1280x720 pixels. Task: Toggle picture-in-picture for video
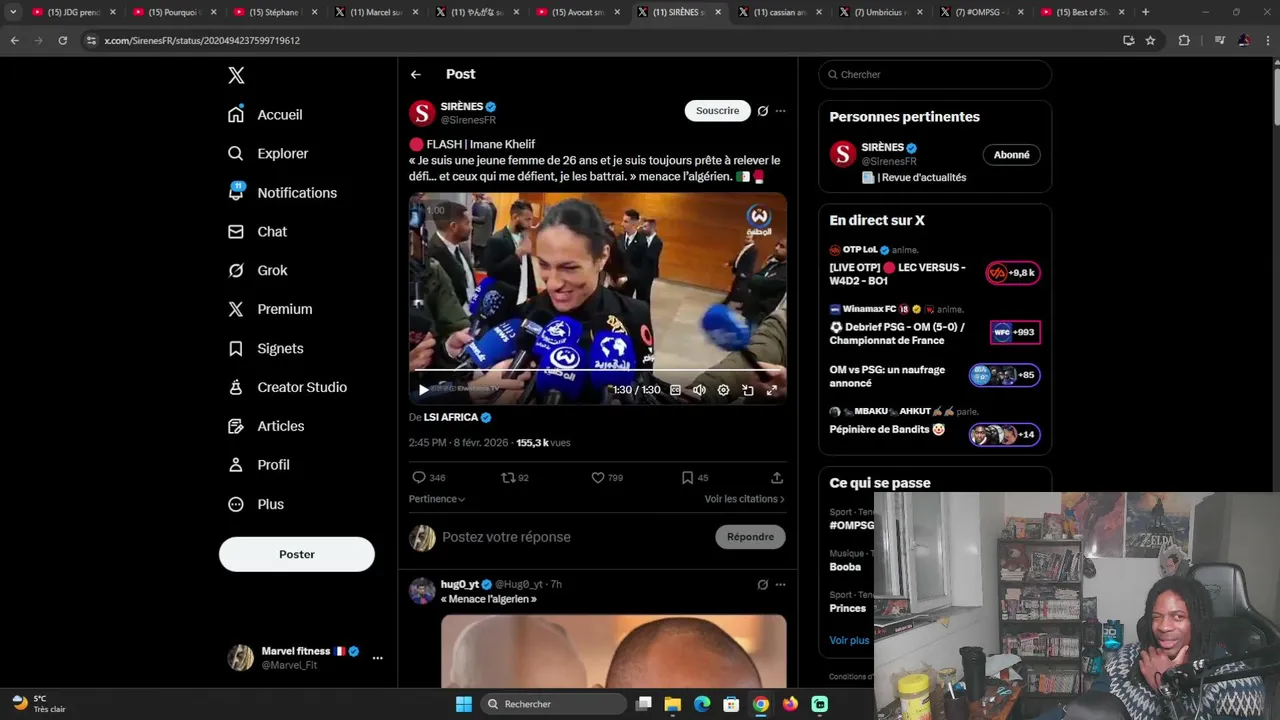747,390
